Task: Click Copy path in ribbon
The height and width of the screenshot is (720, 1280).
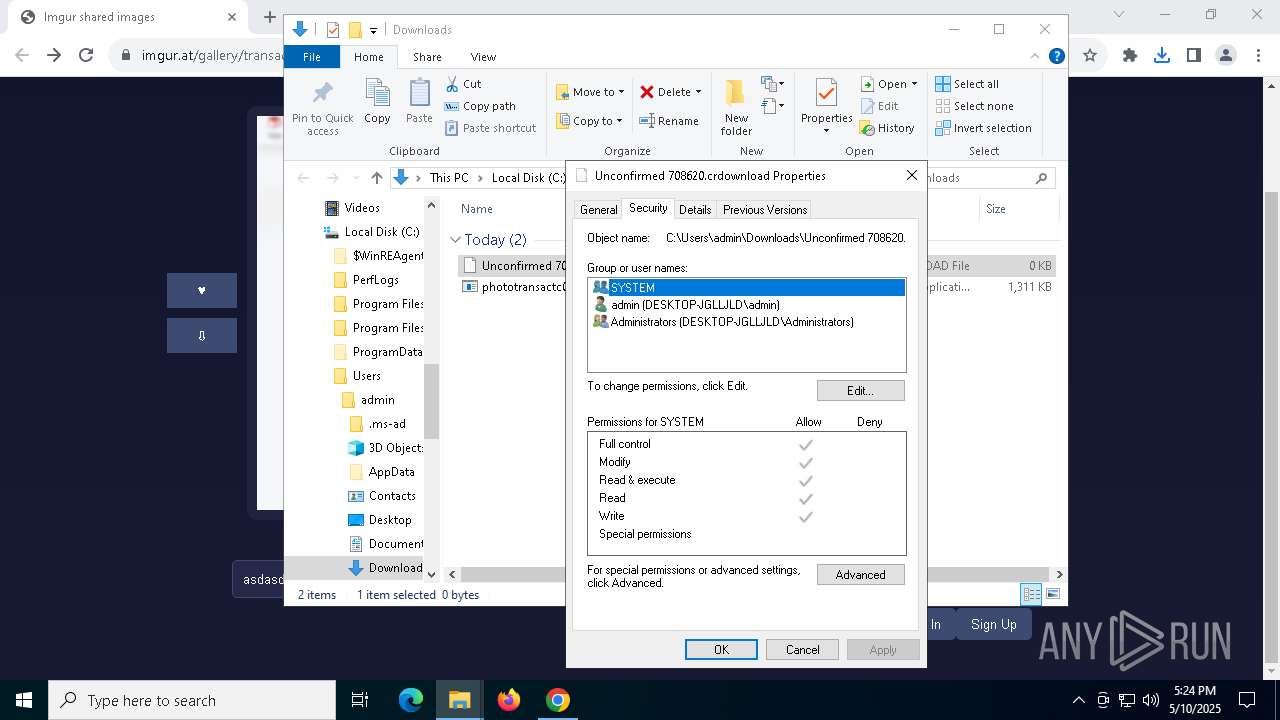Action: pyautogui.click(x=480, y=106)
